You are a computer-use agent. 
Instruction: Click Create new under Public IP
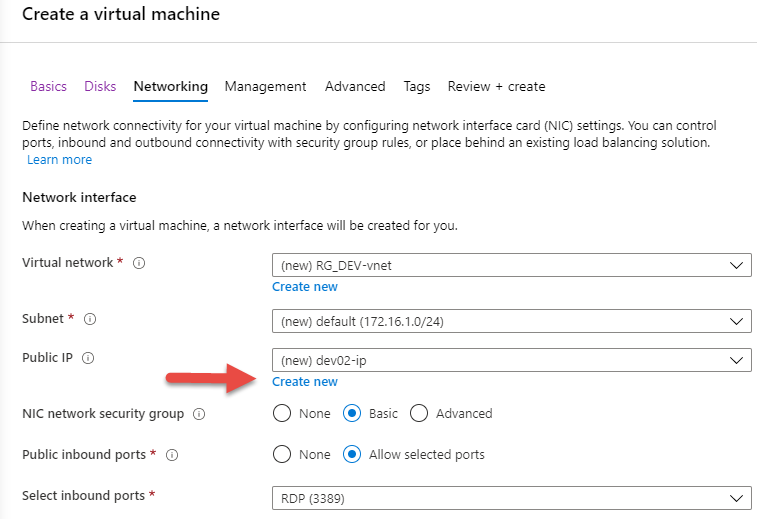click(305, 382)
